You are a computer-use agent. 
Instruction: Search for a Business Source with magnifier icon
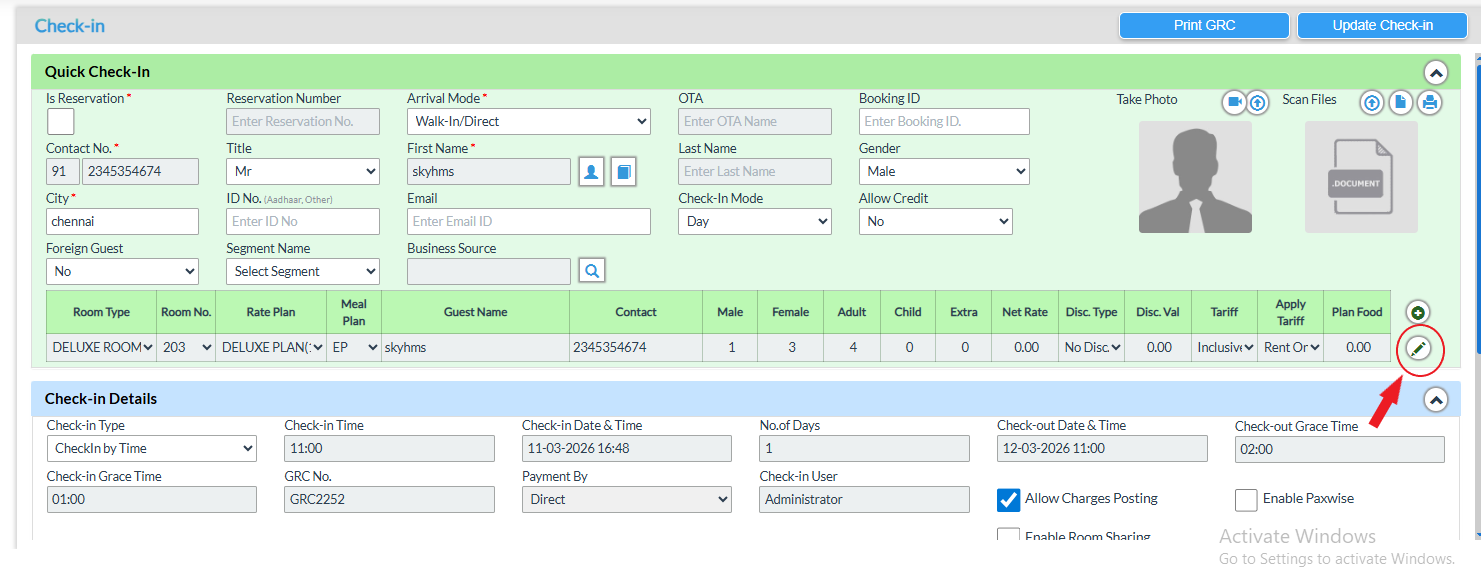point(592,271)
